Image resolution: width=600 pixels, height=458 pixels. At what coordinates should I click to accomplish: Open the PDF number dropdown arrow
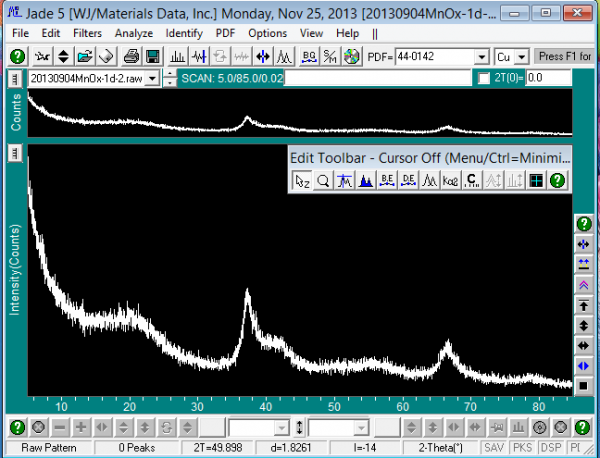click(482, 57)
